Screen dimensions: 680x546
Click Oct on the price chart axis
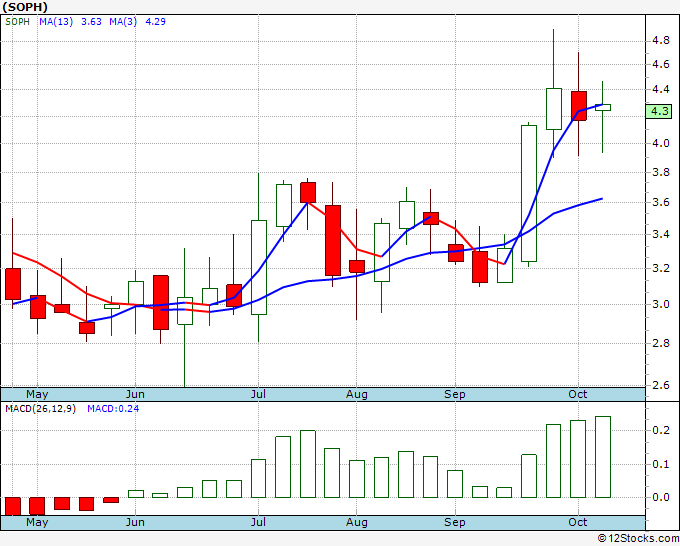[x=578, y=395]
